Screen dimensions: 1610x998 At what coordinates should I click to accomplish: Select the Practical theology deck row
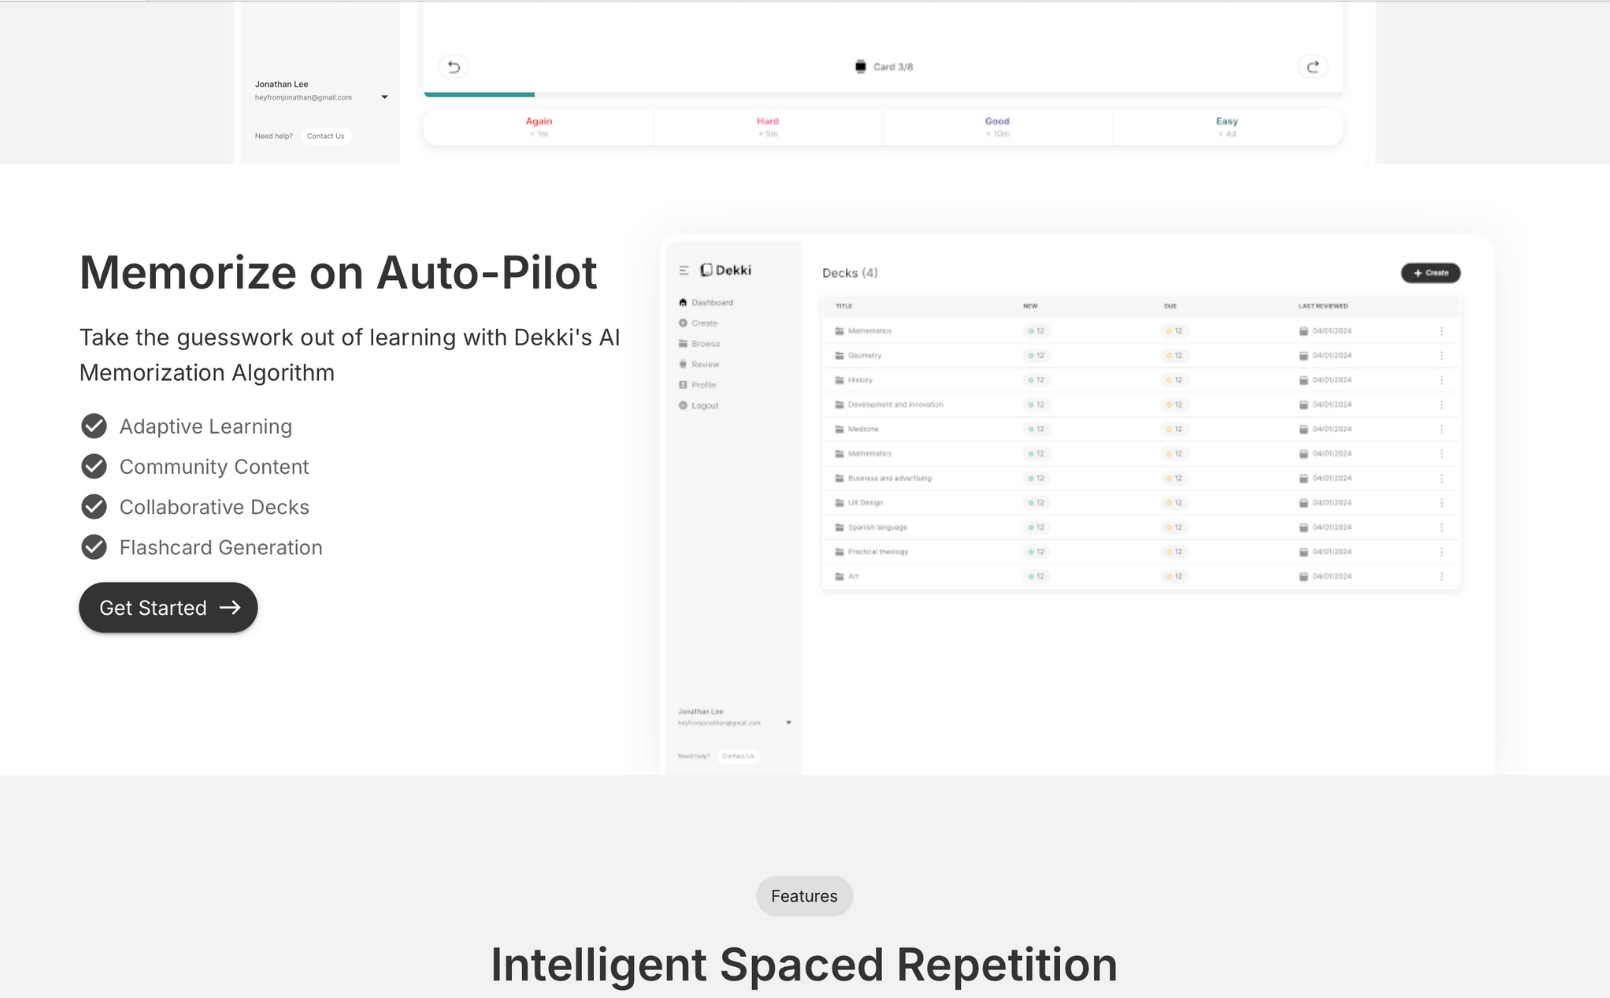(x=1141, y=552)
